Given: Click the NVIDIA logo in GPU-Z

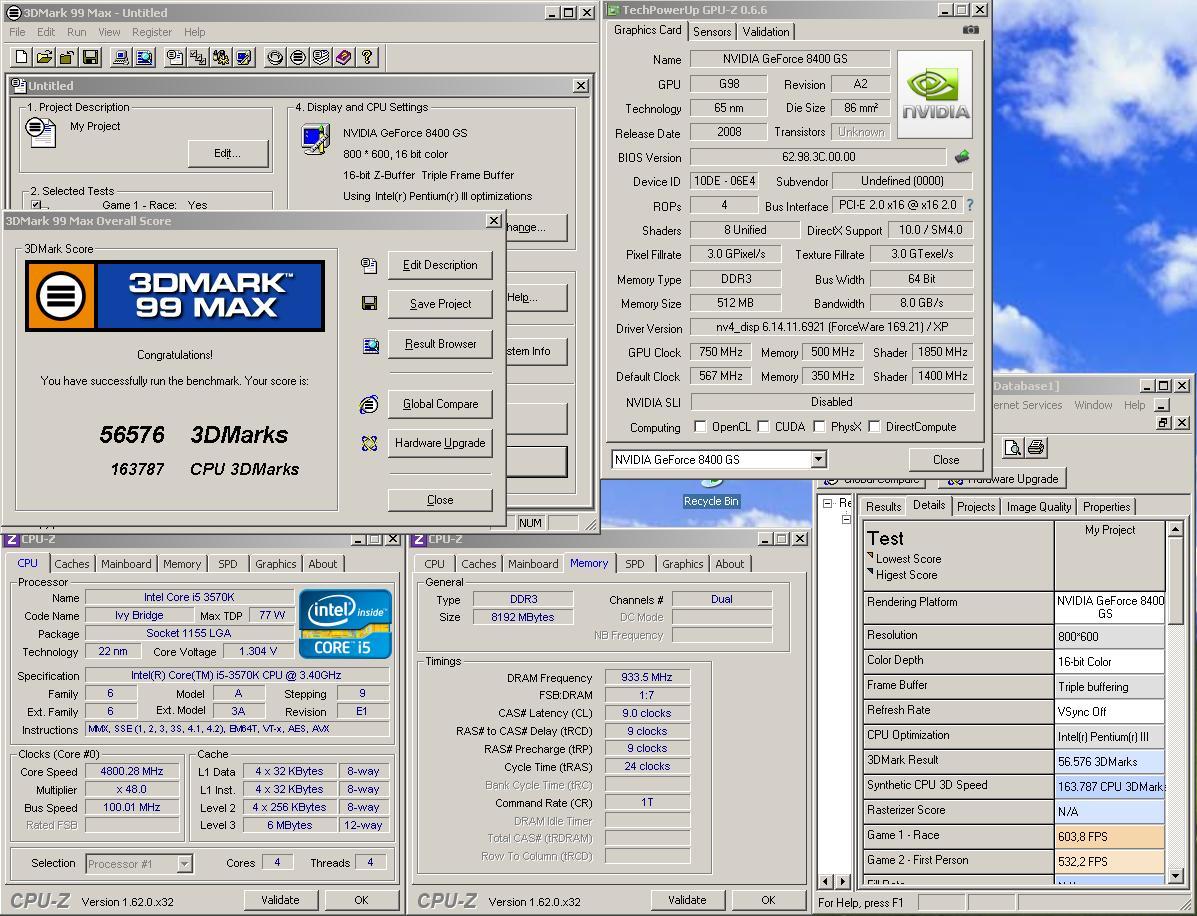Looking at the screenshot, I should click(x=935, y=95).
